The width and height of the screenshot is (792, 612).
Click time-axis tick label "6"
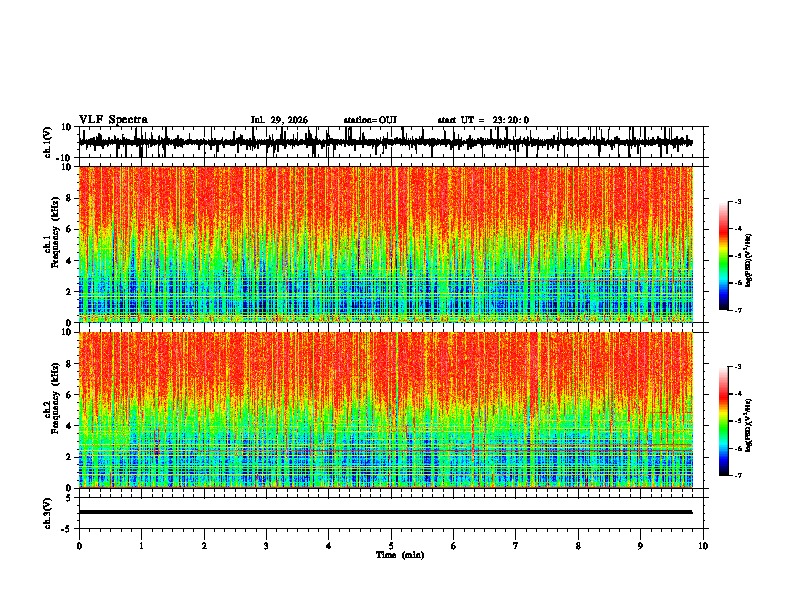click(x=454, y=546)
